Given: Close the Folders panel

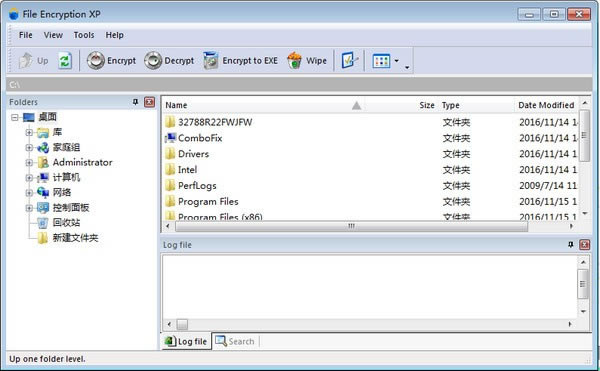Looking at the screenshot, I should click(x=149, y=102).
